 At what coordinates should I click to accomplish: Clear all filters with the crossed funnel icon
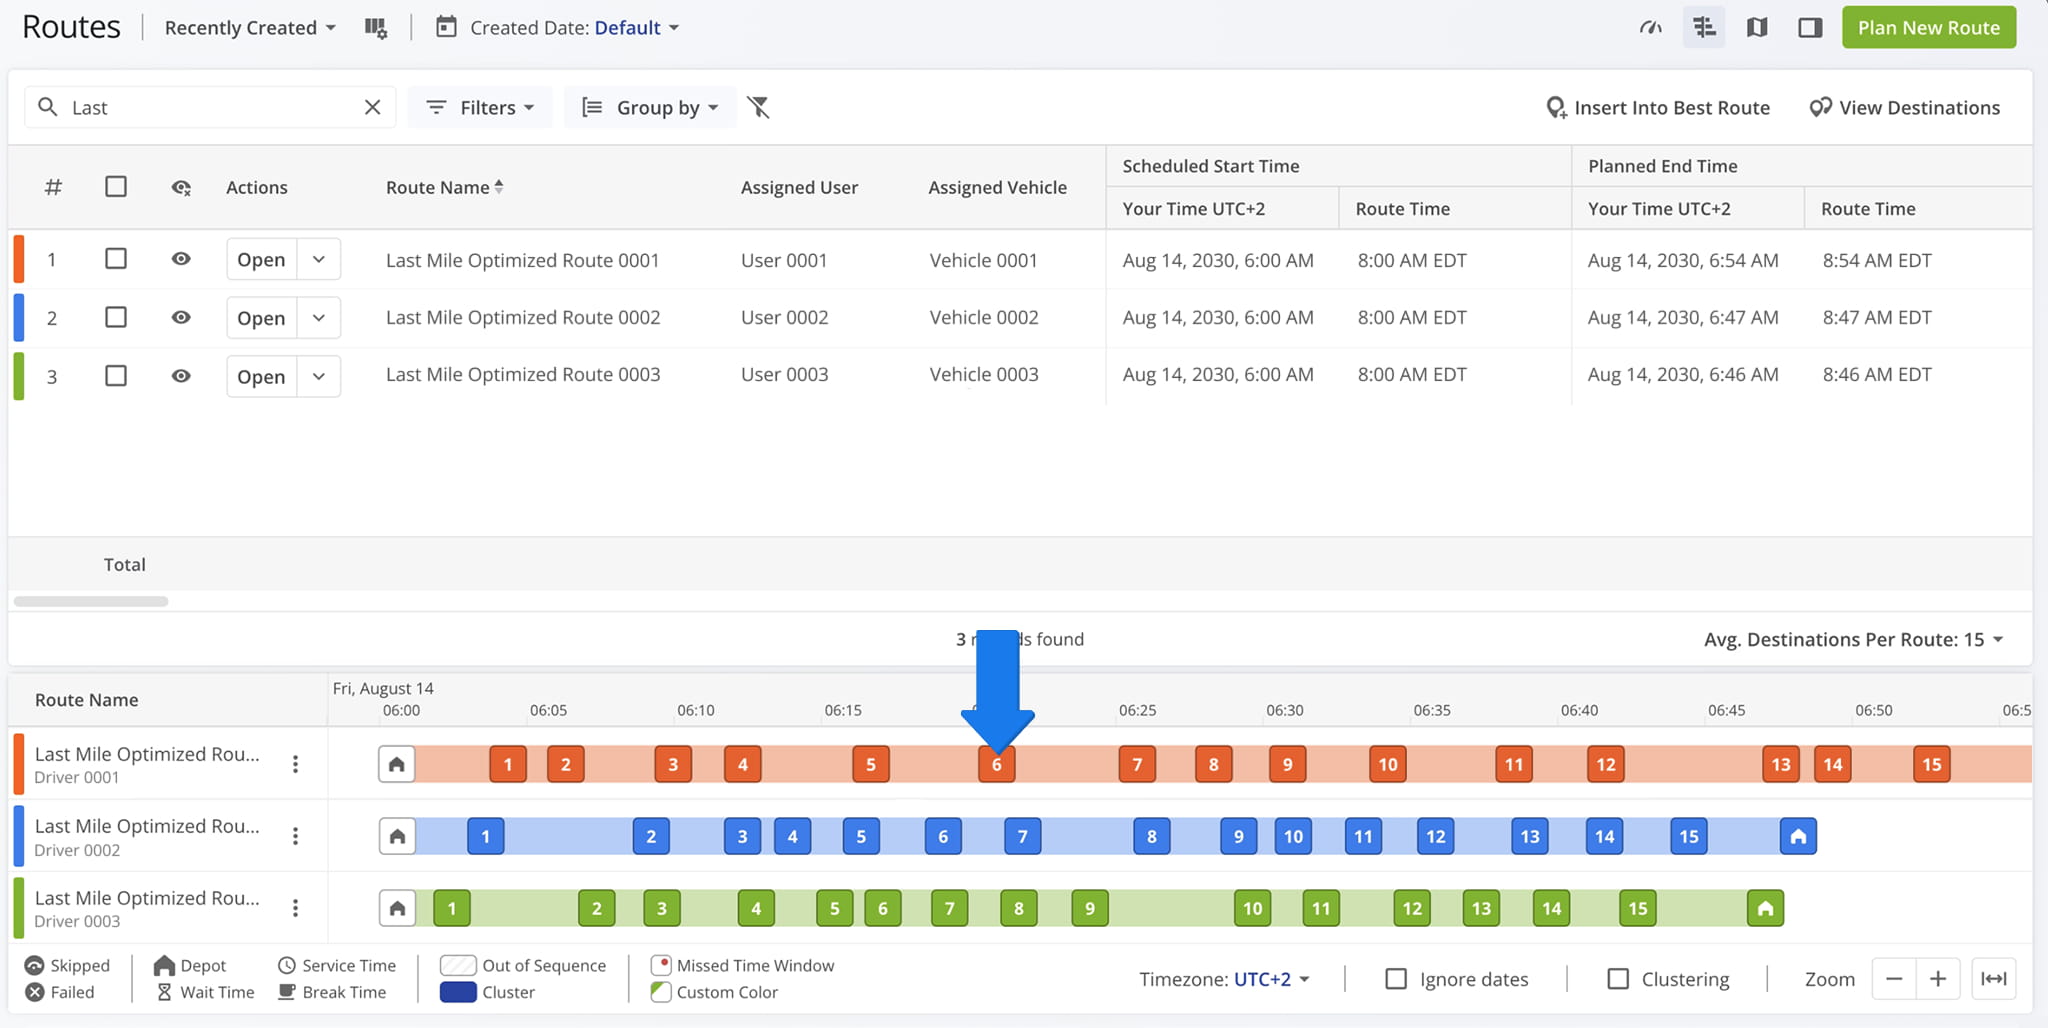point(759,107)
